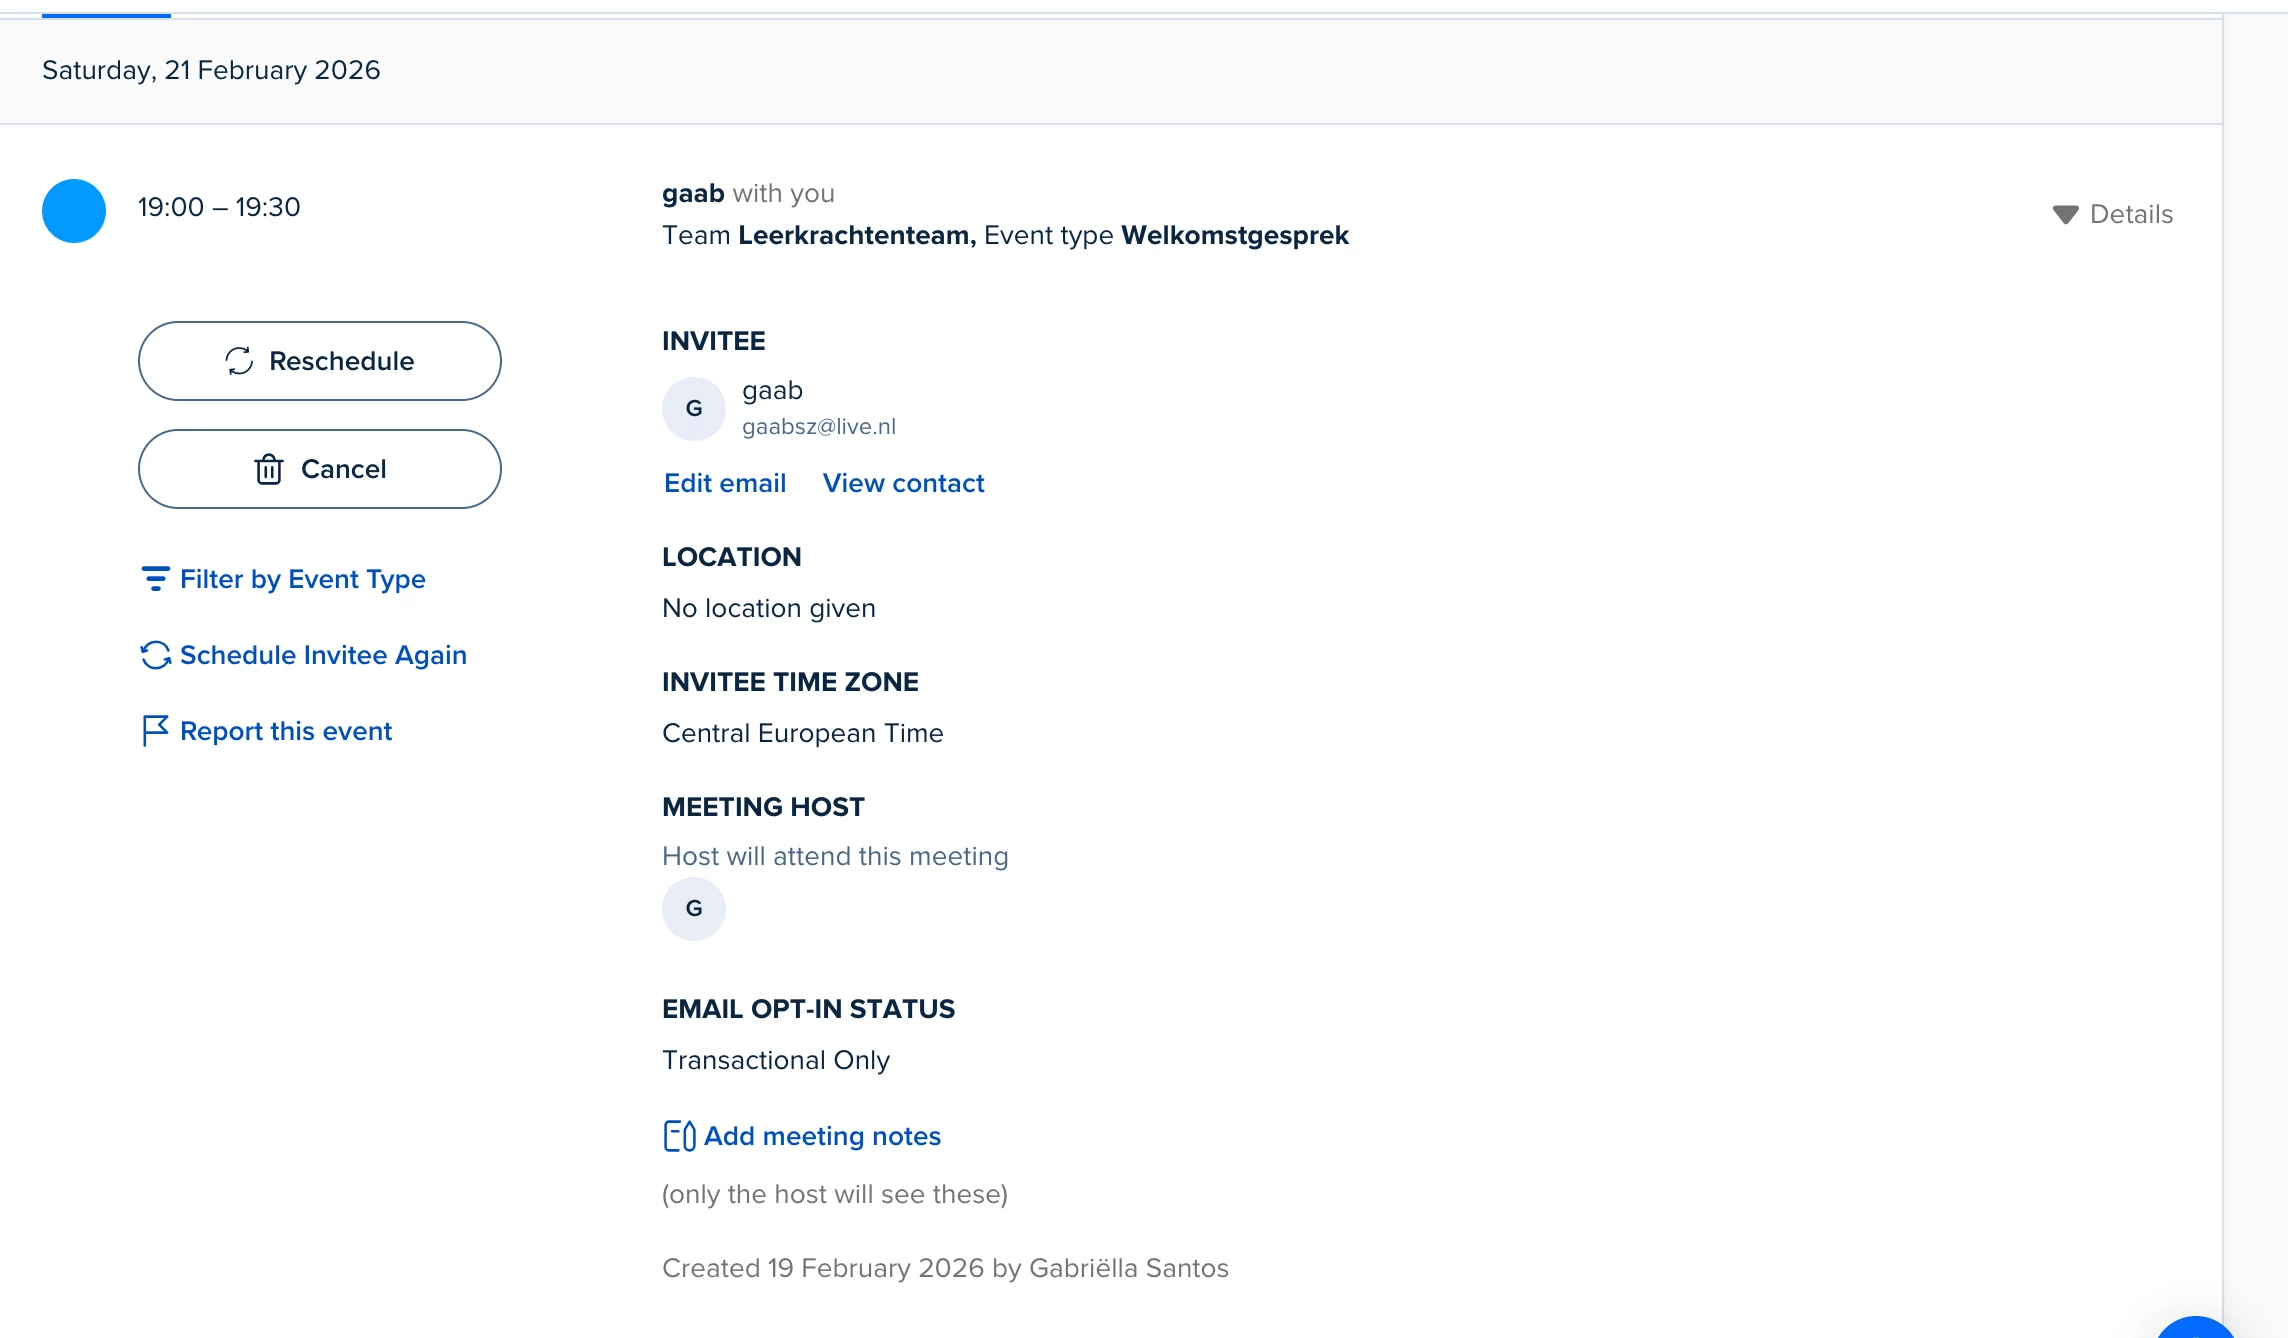
Task: Click Add meeting notes link
Action: (x=822, y=1136)
